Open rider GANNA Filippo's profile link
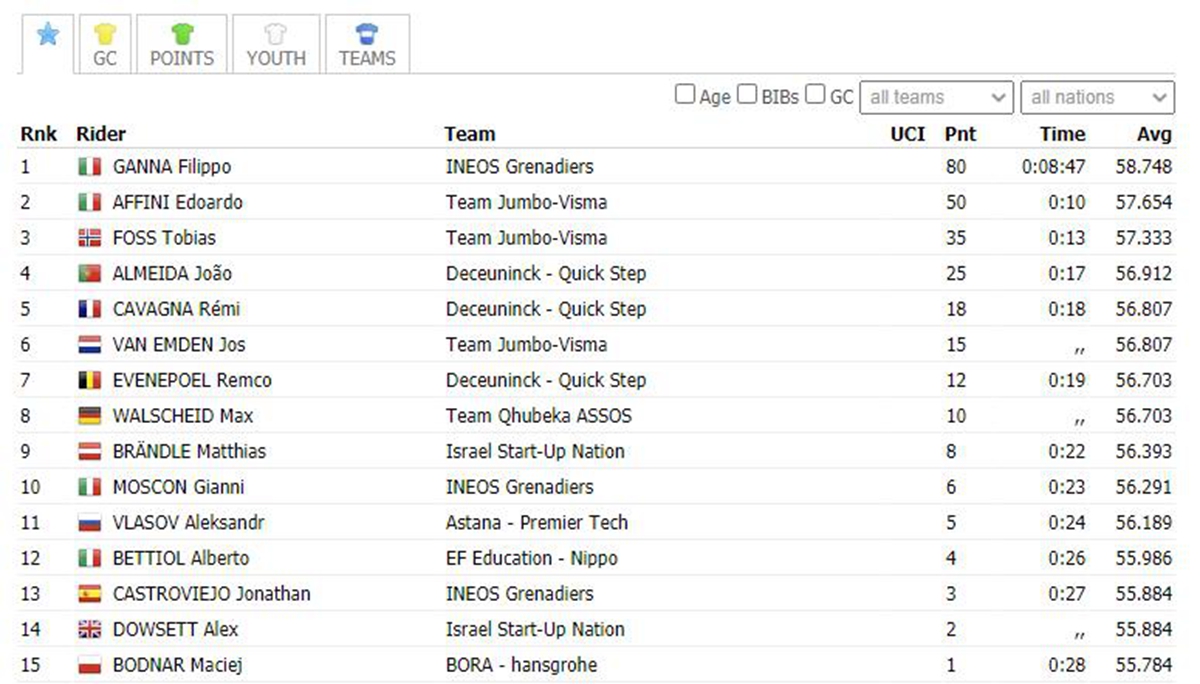This screenshot has width=1200, height=684. tap(172, 167)
